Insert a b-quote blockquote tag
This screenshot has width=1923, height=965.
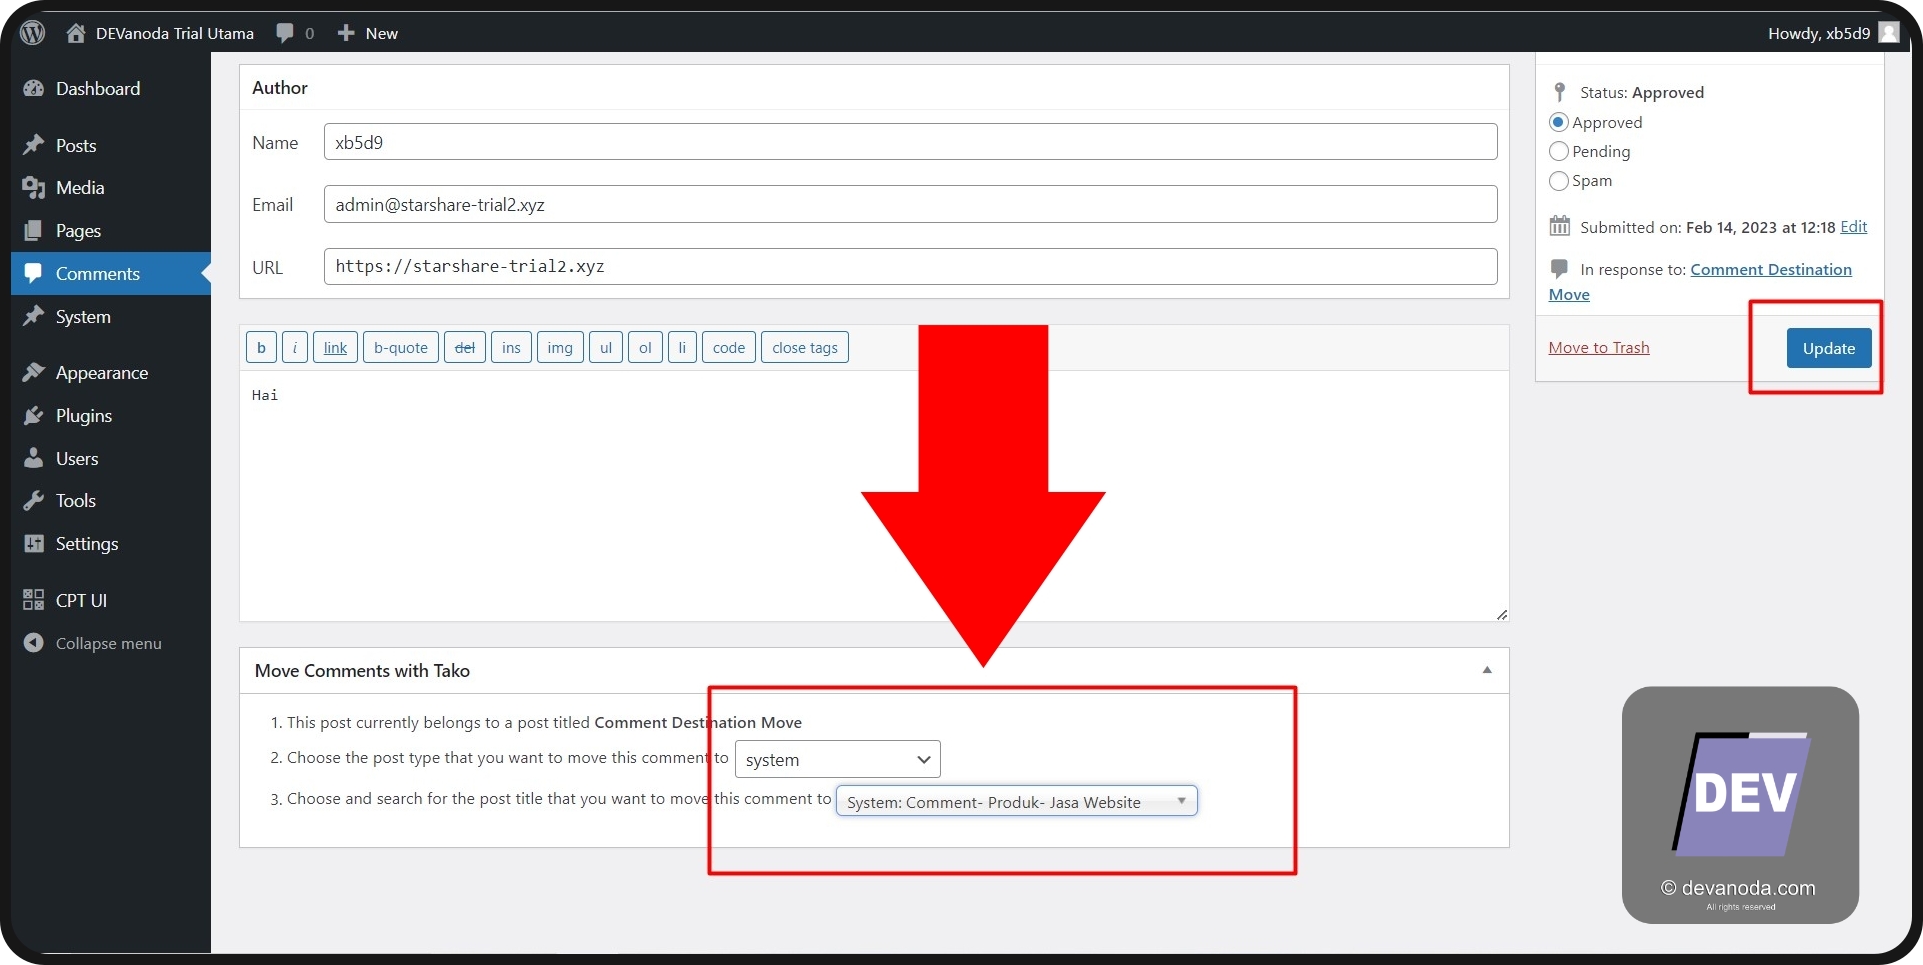click(x=401, y=347)
